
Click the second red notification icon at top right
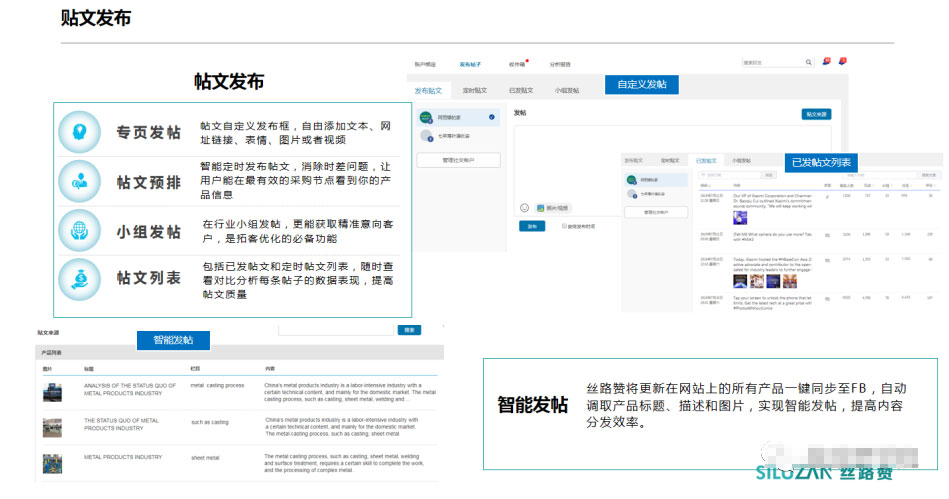tap(842, 62)
